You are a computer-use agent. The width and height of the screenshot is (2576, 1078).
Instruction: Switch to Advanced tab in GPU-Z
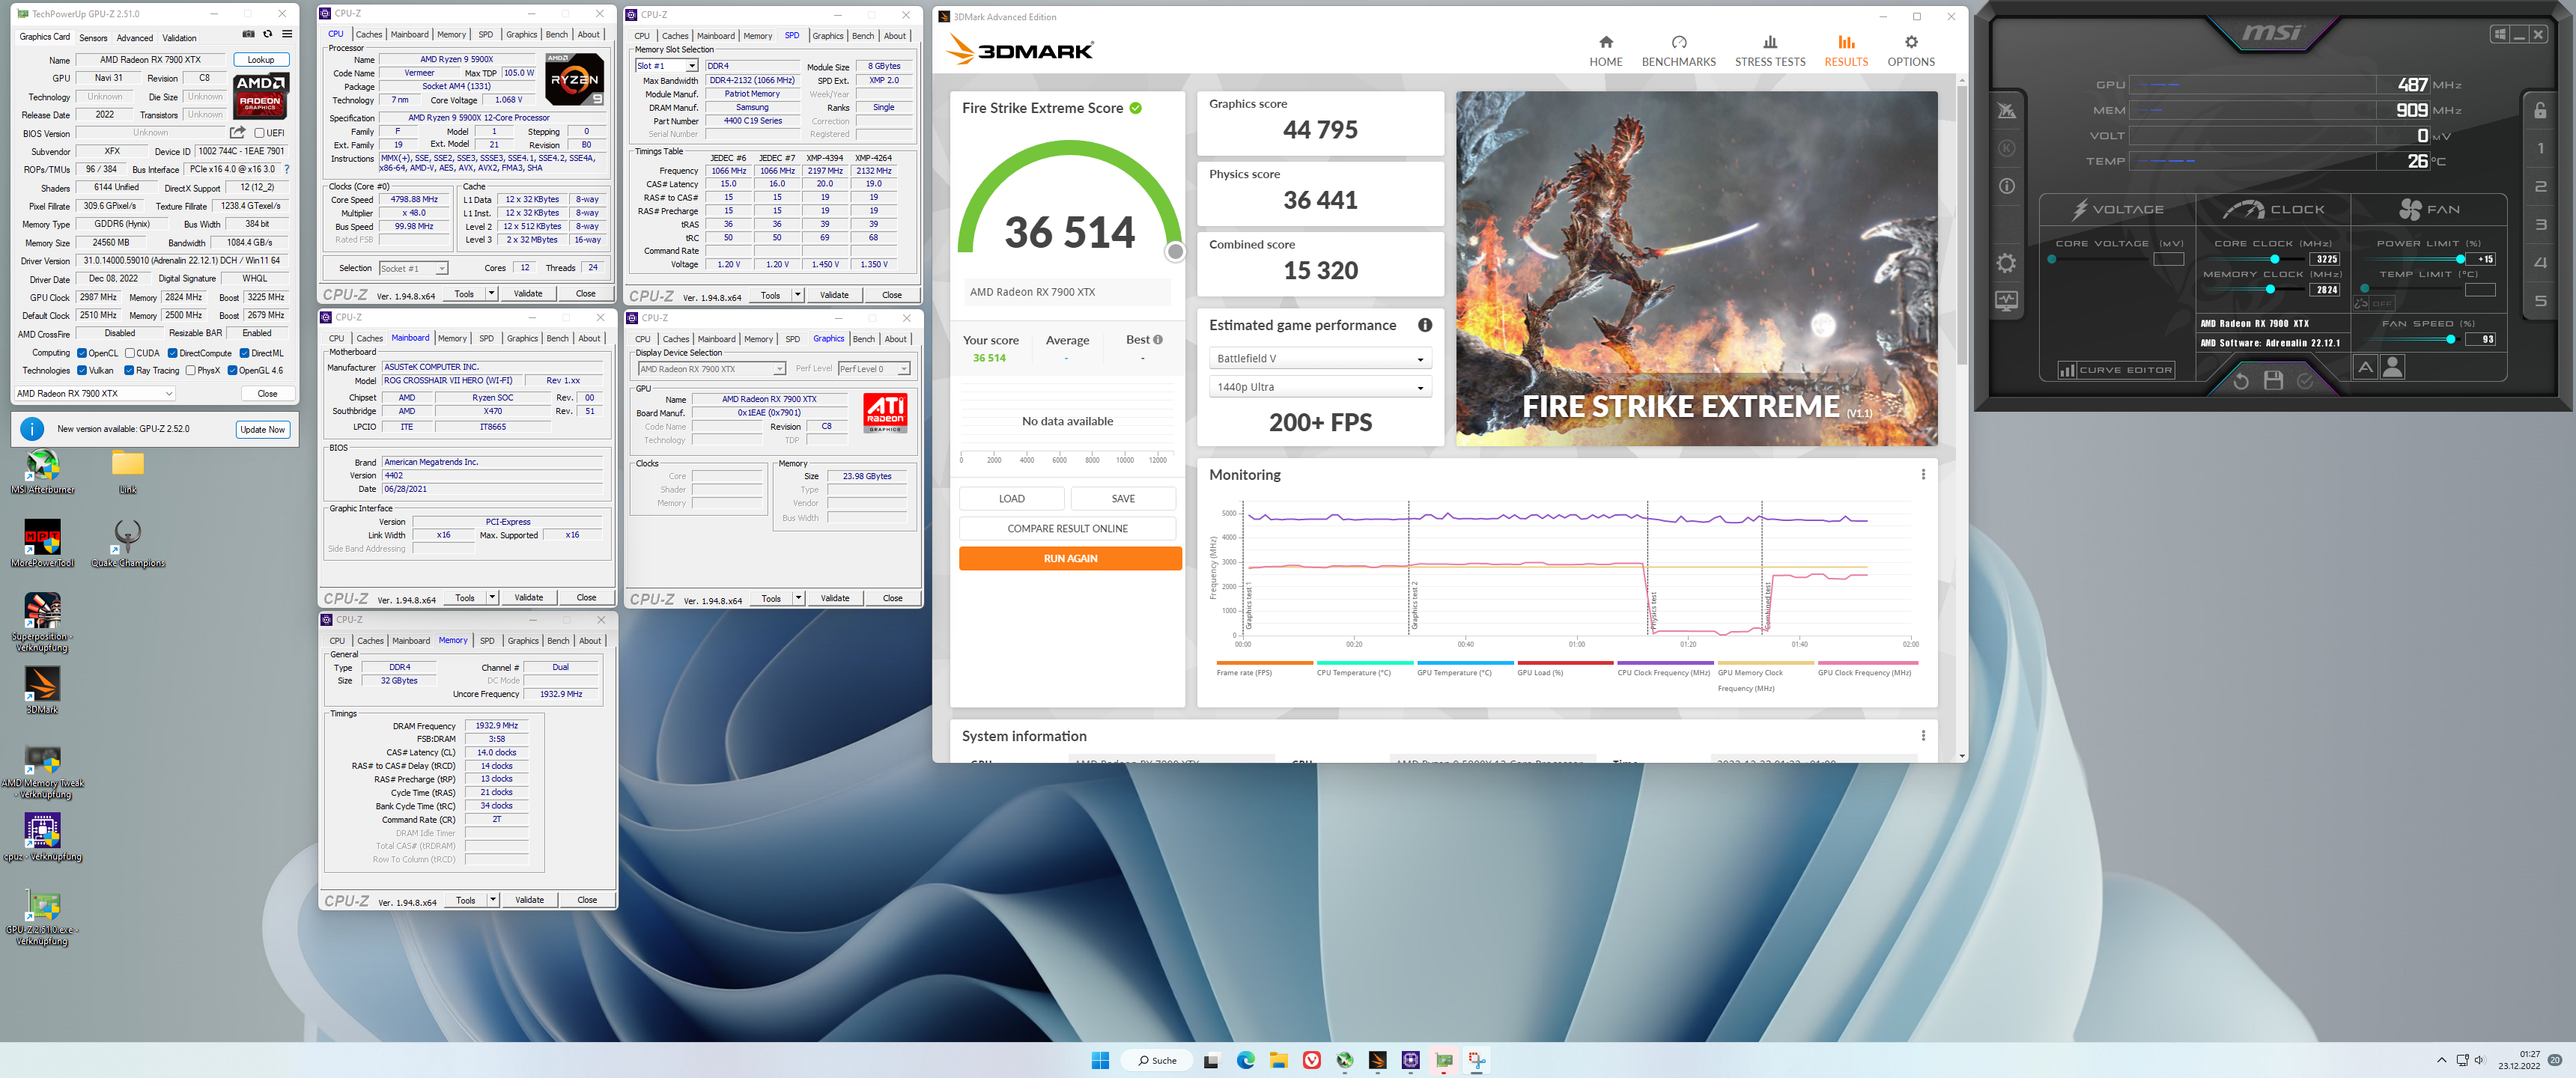[x=135, y=38]
